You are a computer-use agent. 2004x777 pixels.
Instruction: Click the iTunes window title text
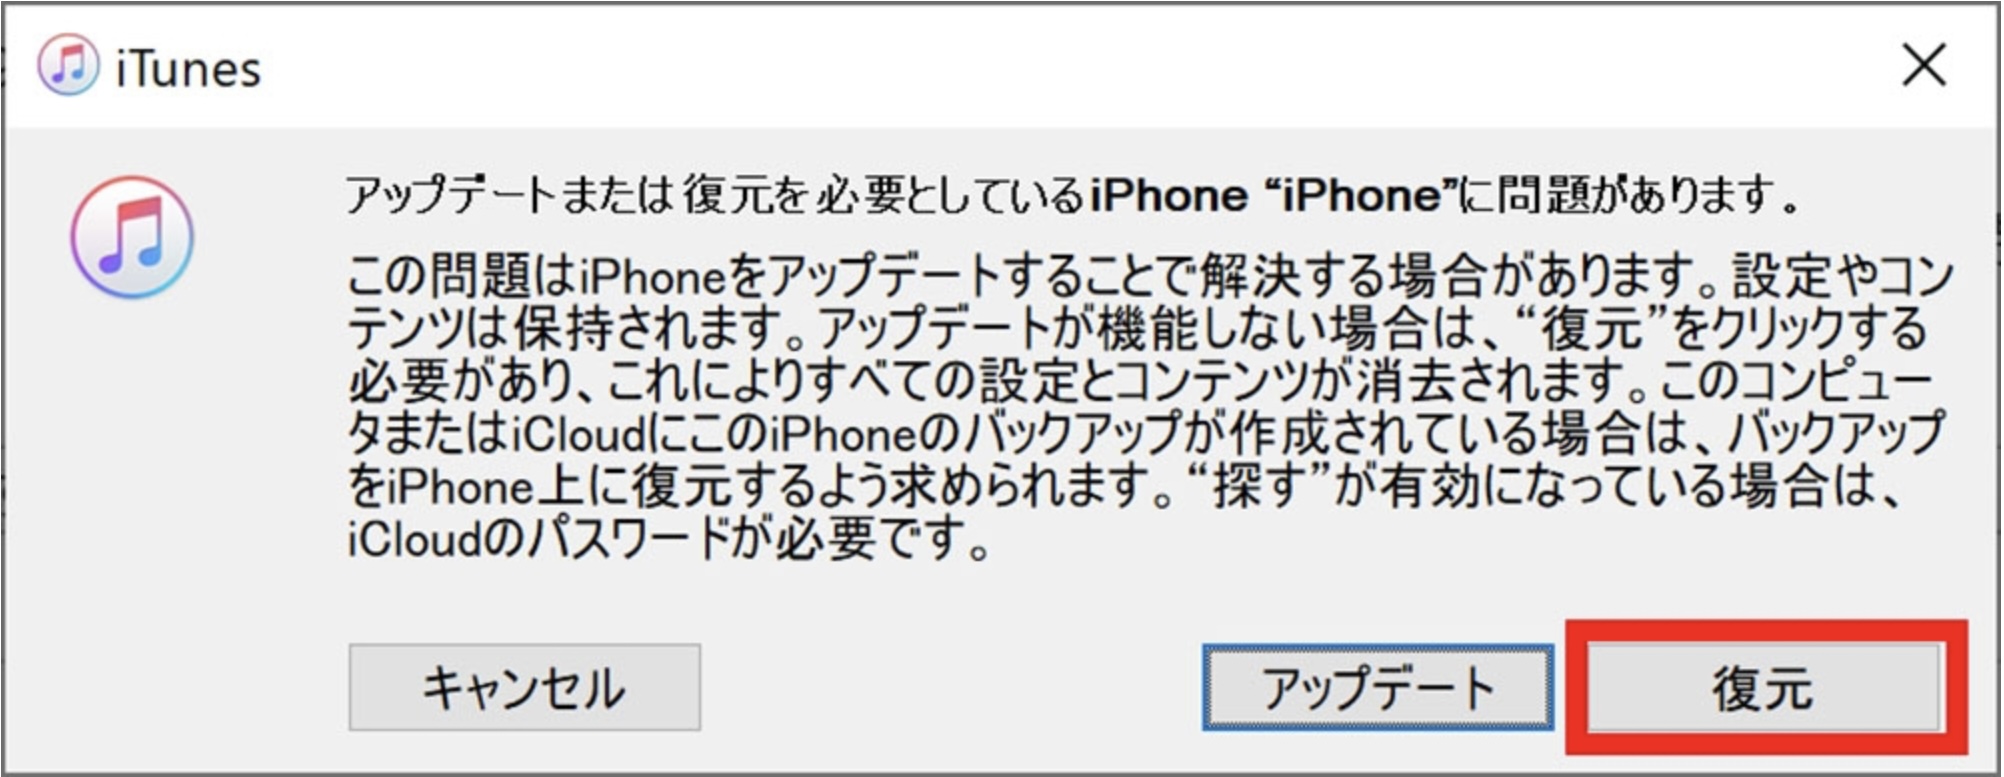coord(188,68)
